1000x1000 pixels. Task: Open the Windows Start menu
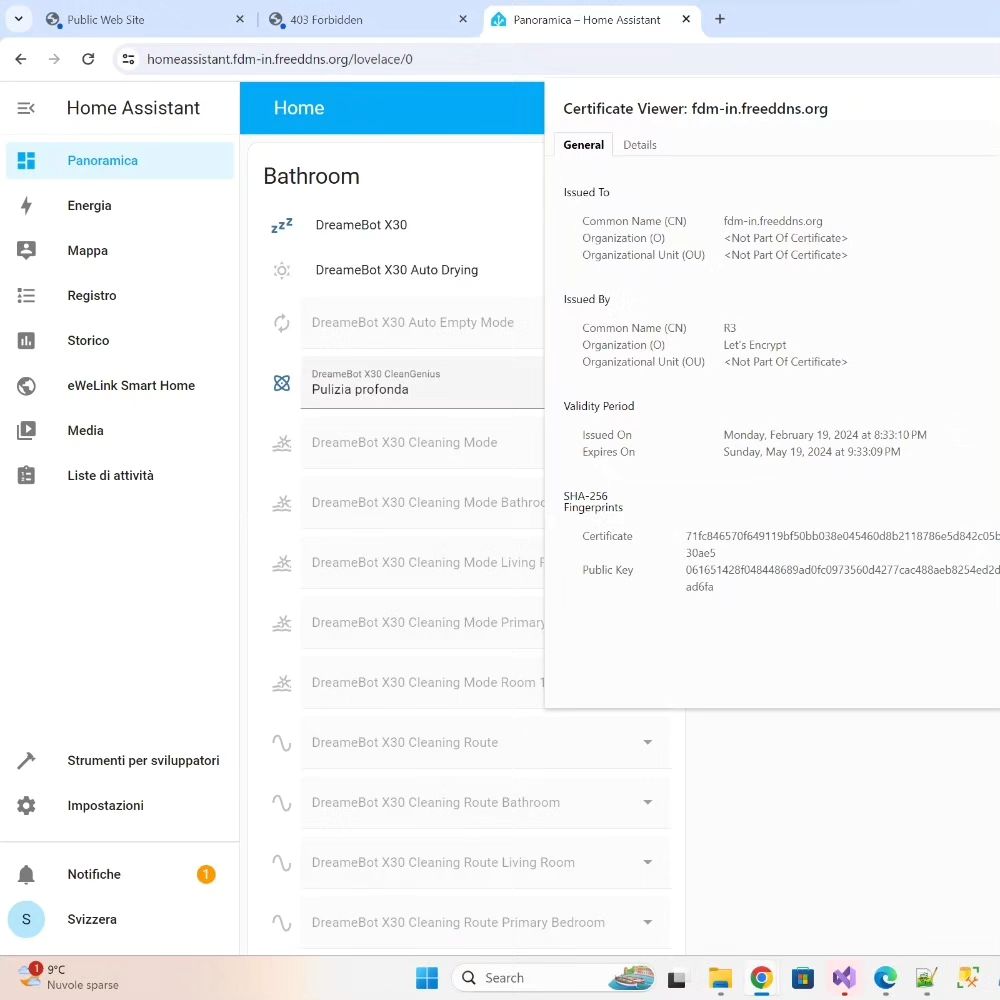[x=427, y=977]
